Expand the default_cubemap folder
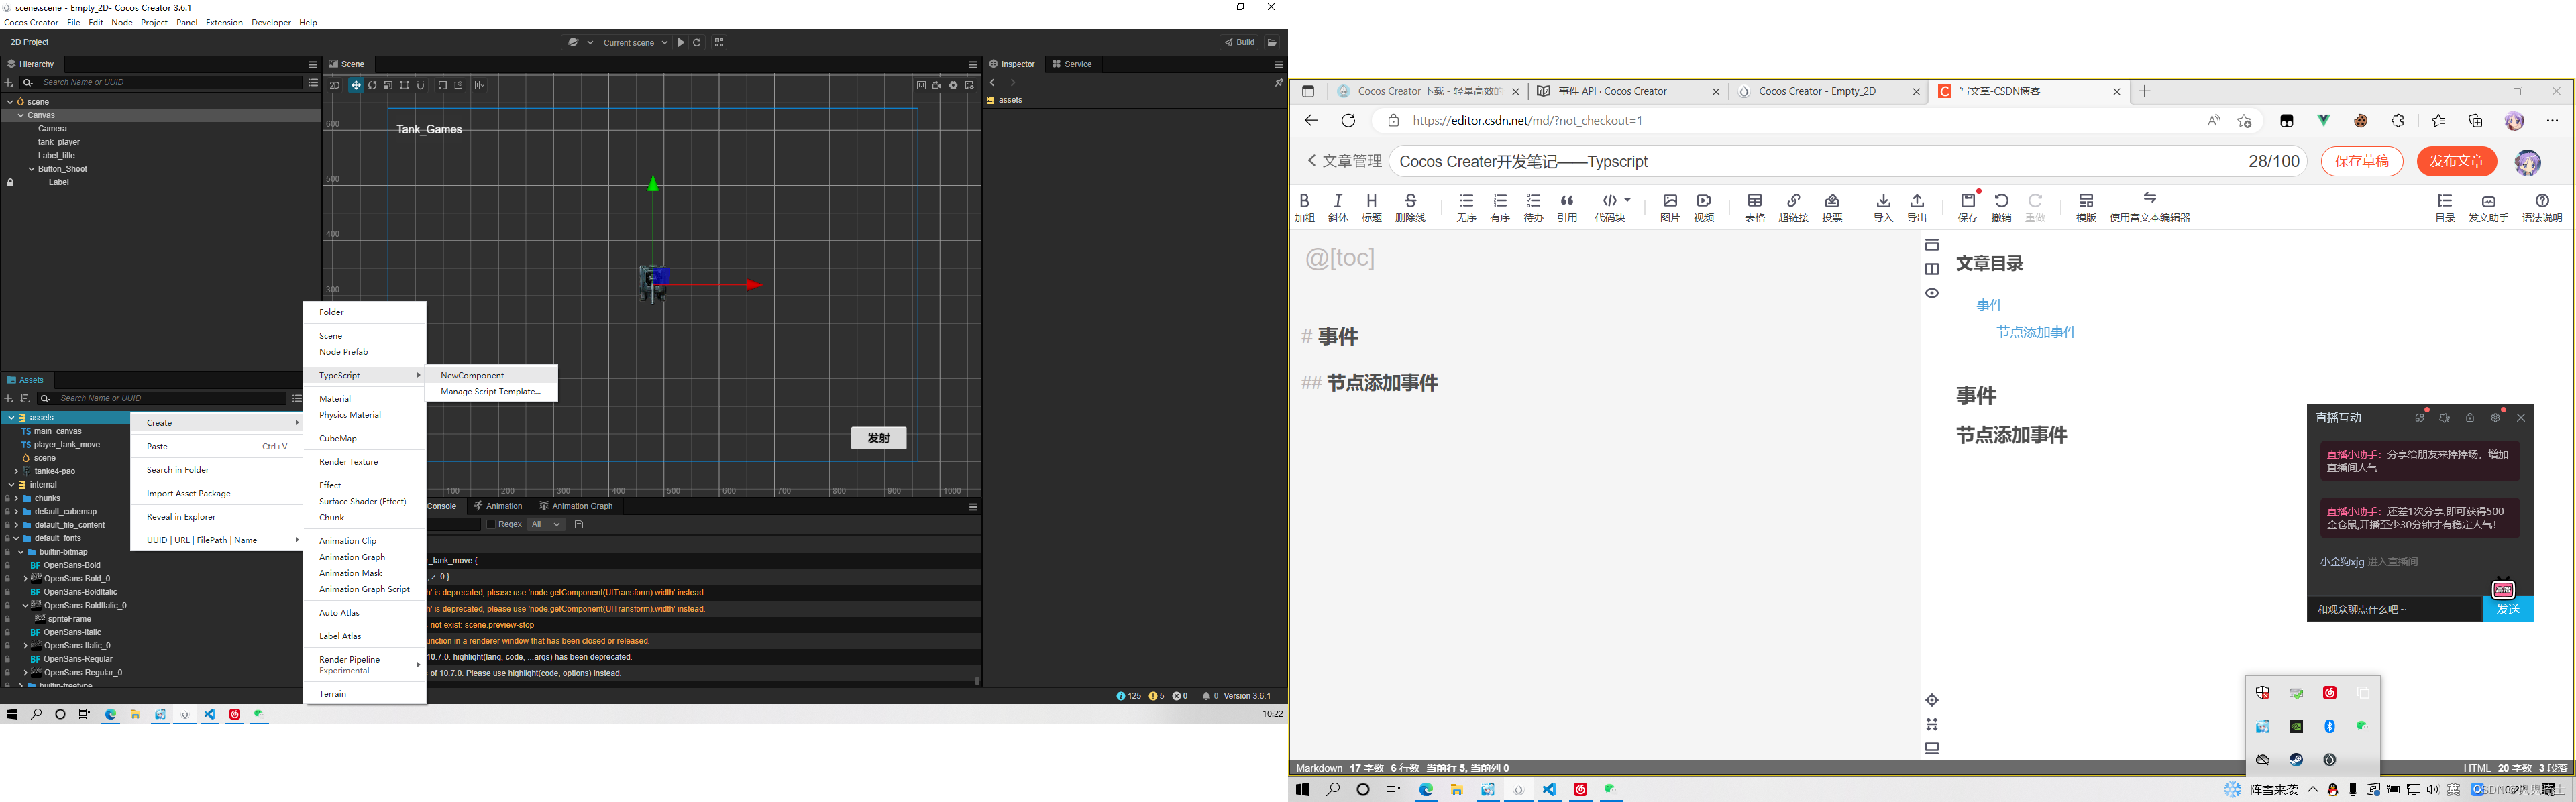2576x802 pixels. pyautogui.click(x=16, y=511)
